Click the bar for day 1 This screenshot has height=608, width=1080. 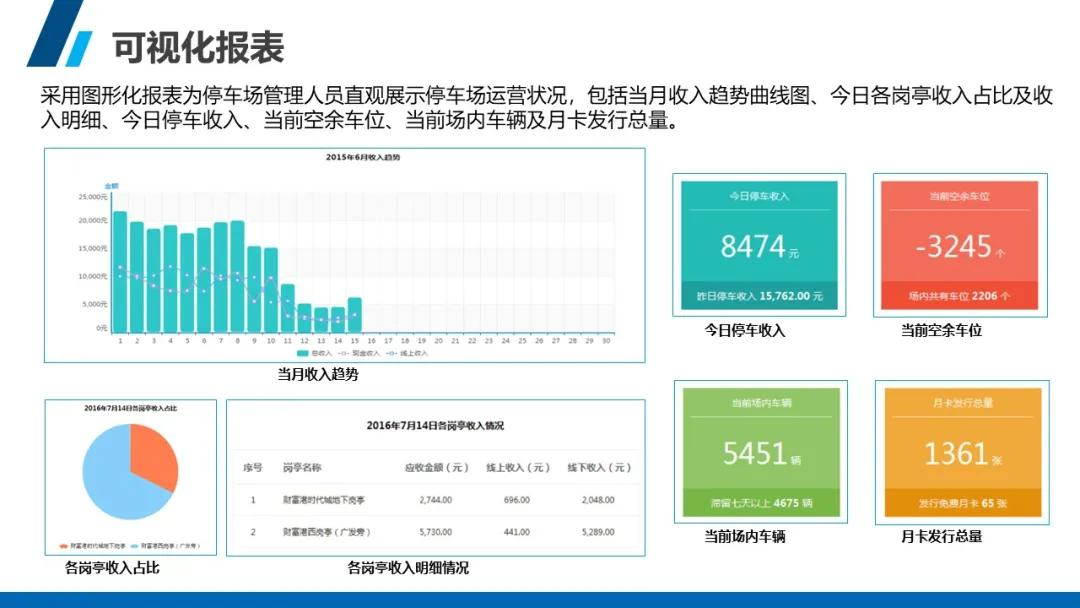click(x=120, y=272)
